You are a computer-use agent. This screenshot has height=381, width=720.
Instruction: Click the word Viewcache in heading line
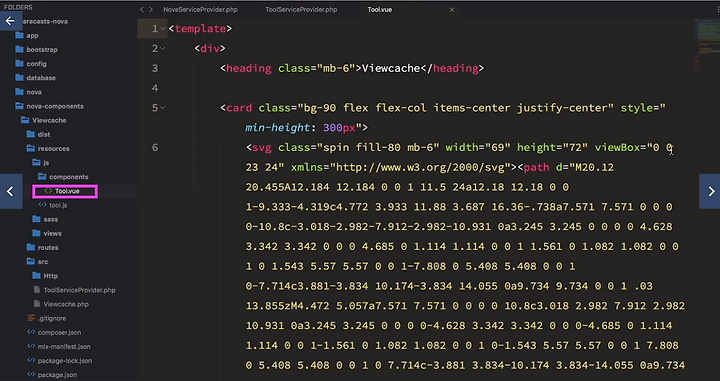[x=391, y=68]
